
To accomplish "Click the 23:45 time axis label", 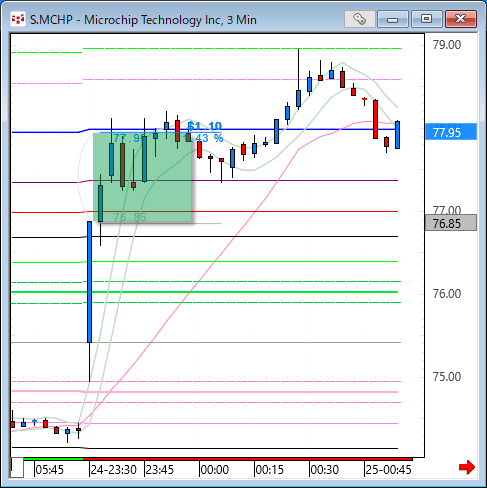I will coord(160,470).
